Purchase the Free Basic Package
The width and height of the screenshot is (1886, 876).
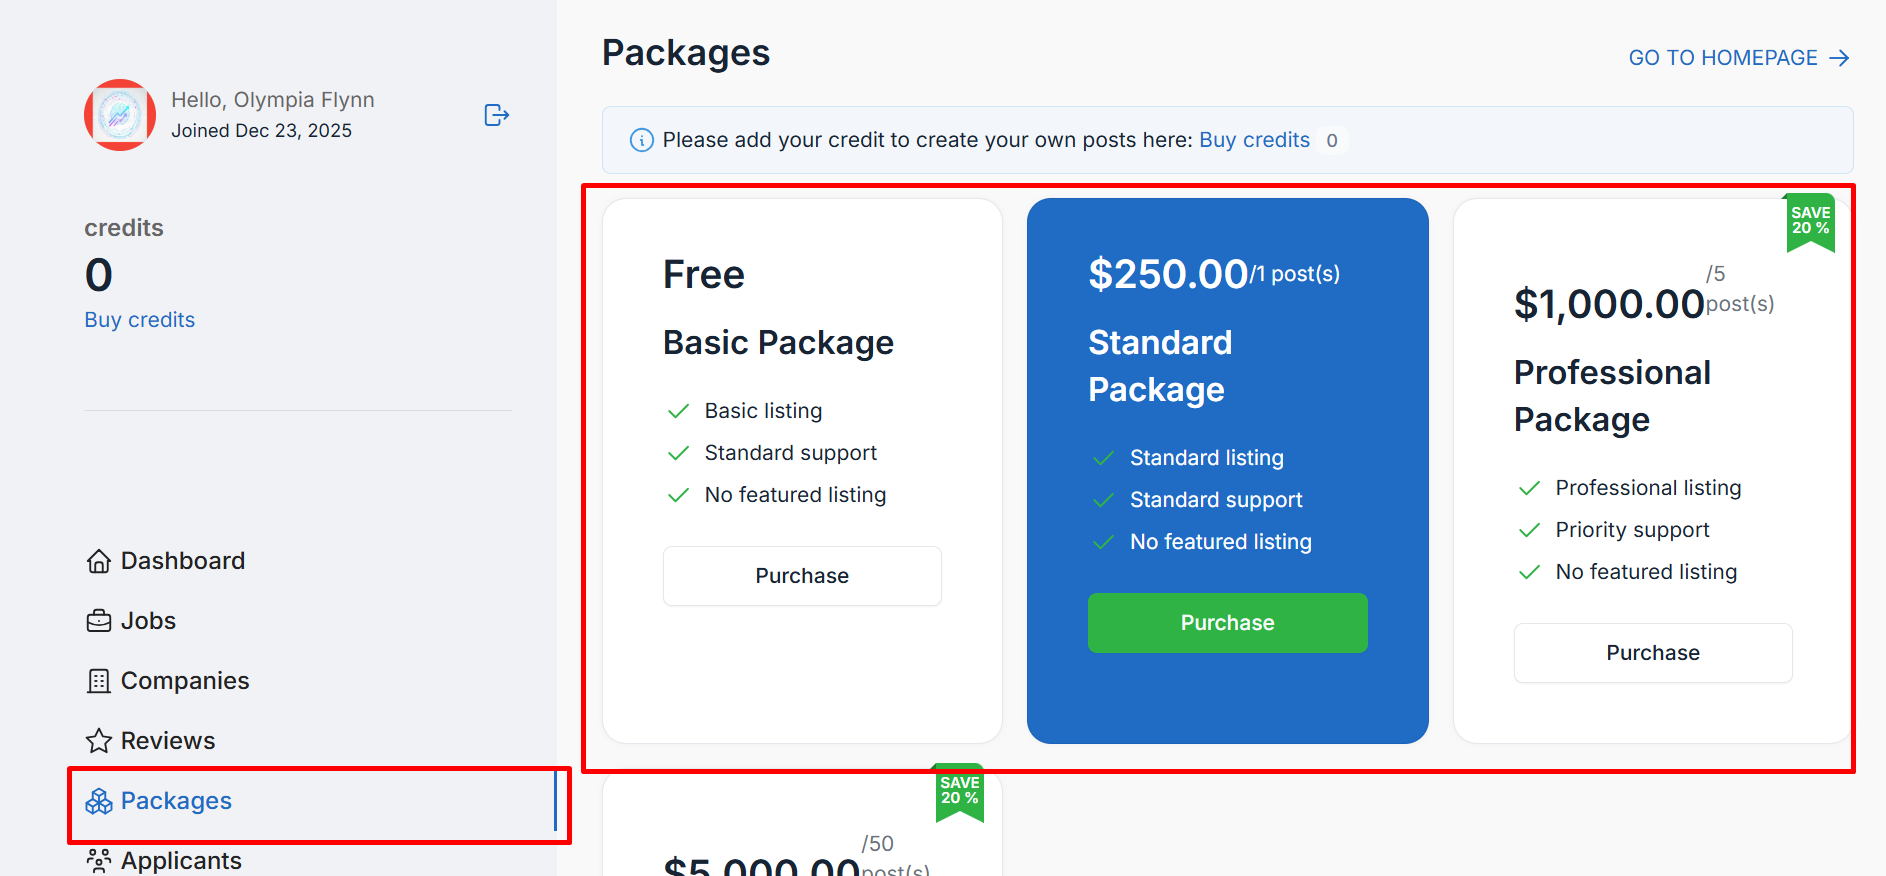[802, 576]
